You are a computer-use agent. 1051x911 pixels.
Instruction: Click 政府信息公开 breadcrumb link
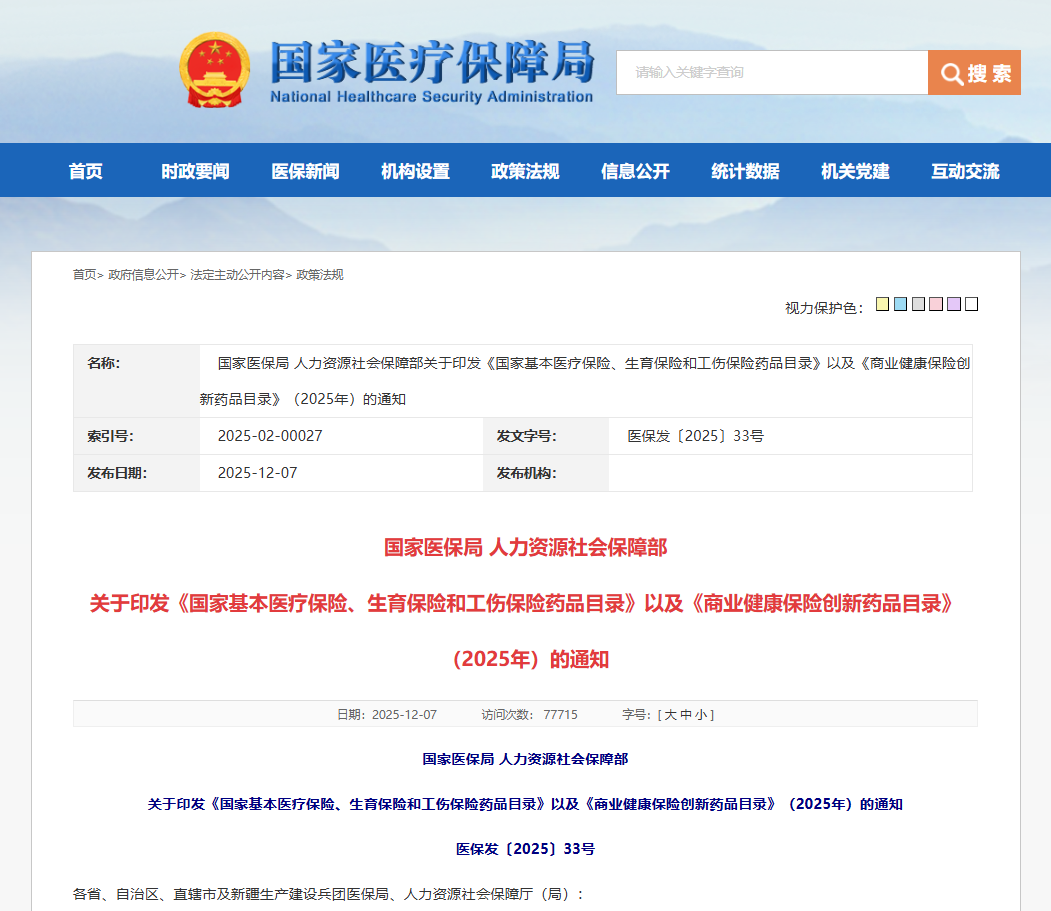tap(143, 275)
